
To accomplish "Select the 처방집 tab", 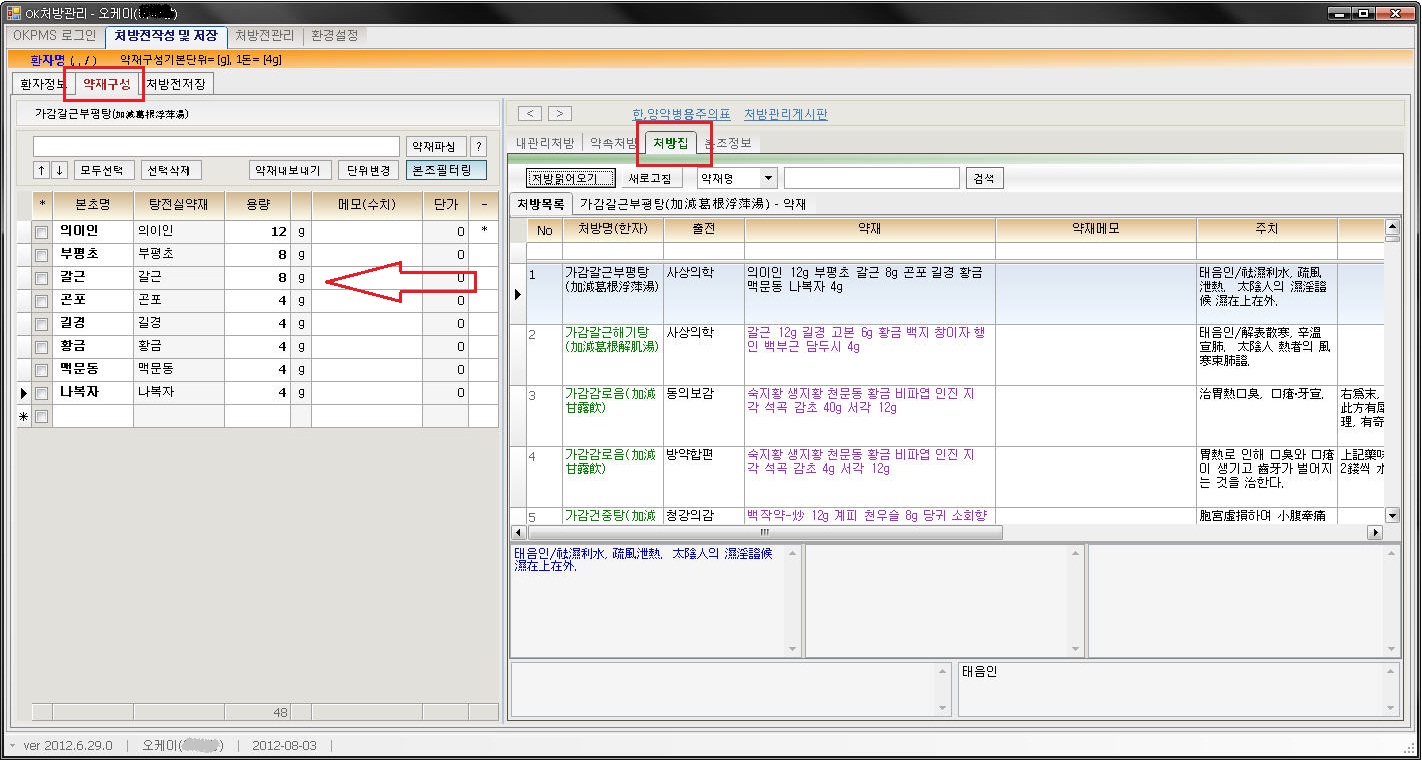I will click(x=671, y=143).
